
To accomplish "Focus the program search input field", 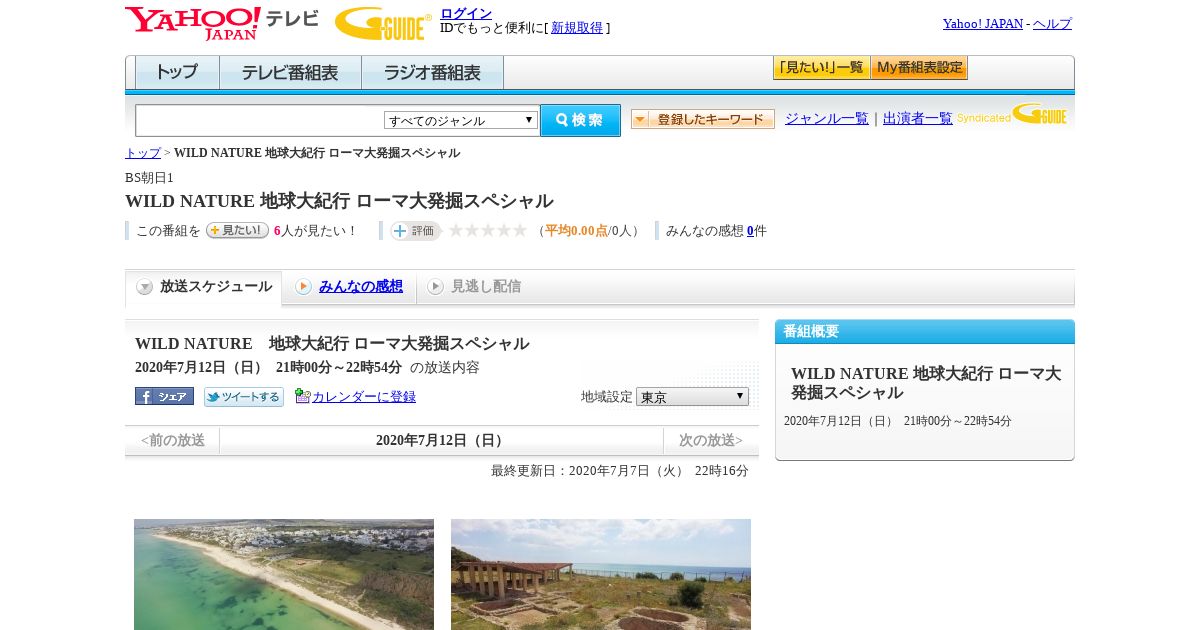I will 260,120.
